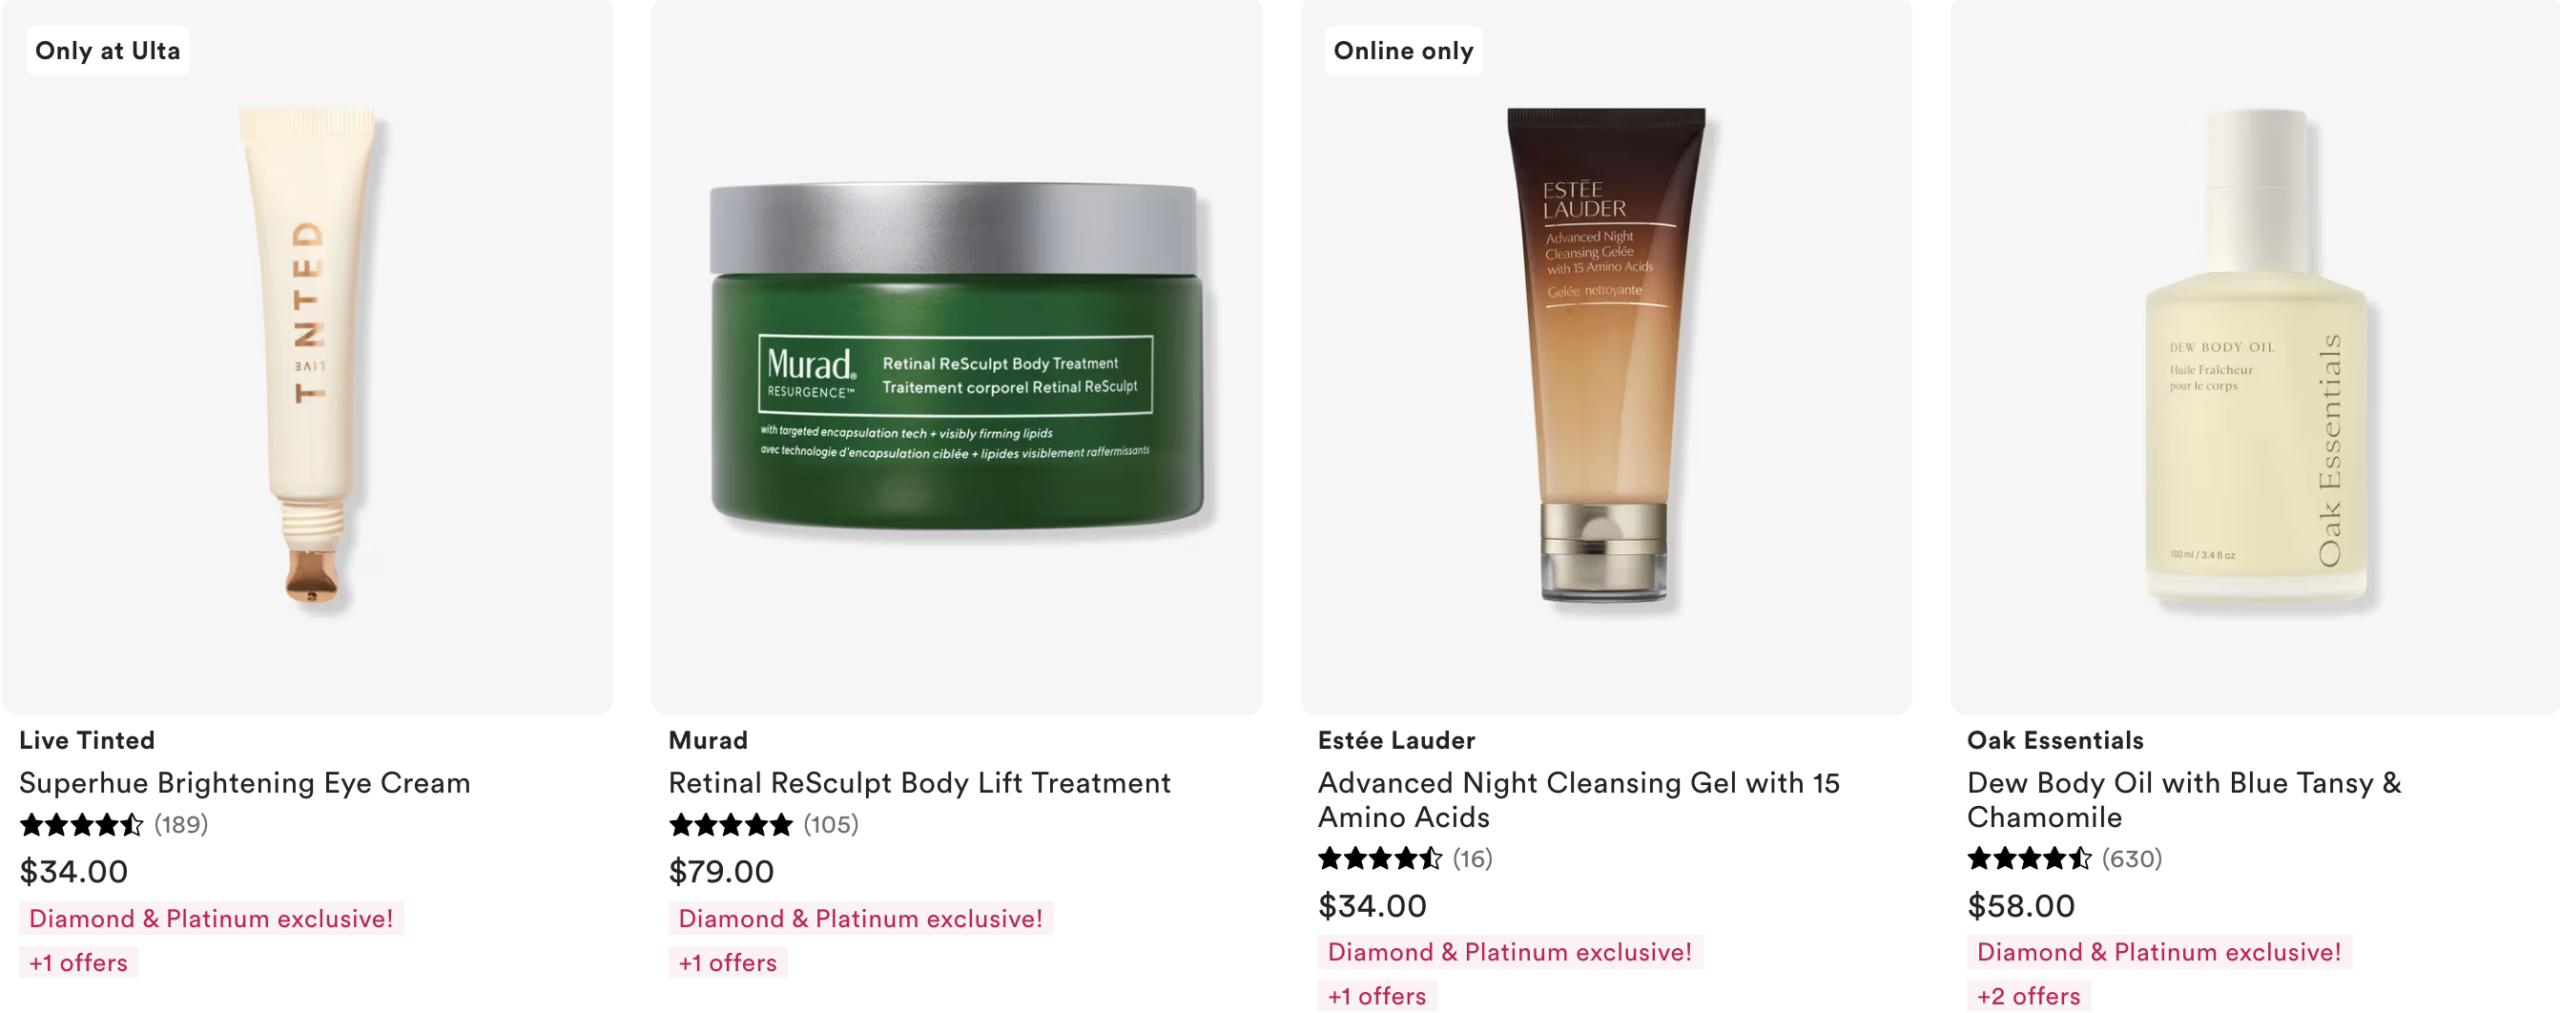Open Oak Essentials Dew Body Oil image

2255,356
